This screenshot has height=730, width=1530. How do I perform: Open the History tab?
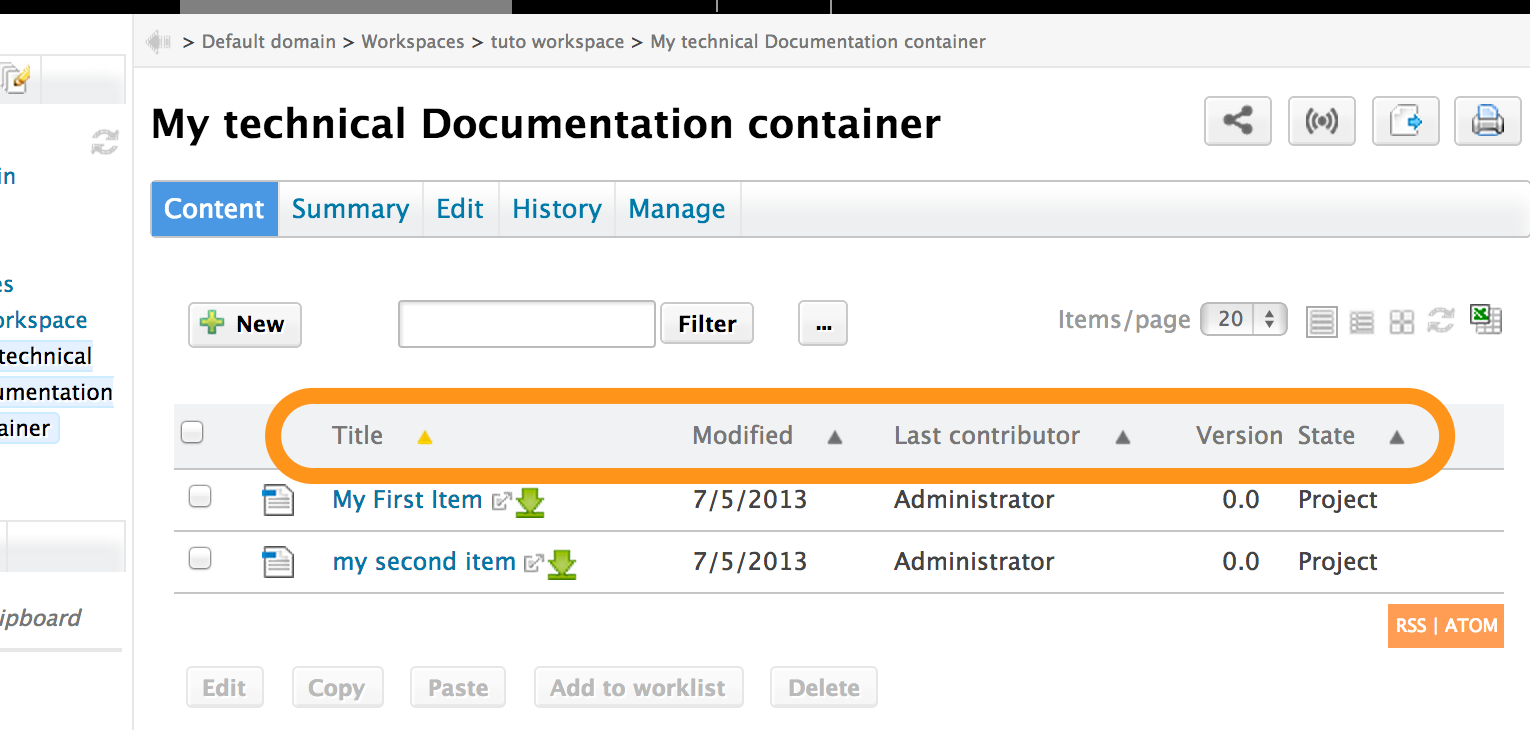556,209
